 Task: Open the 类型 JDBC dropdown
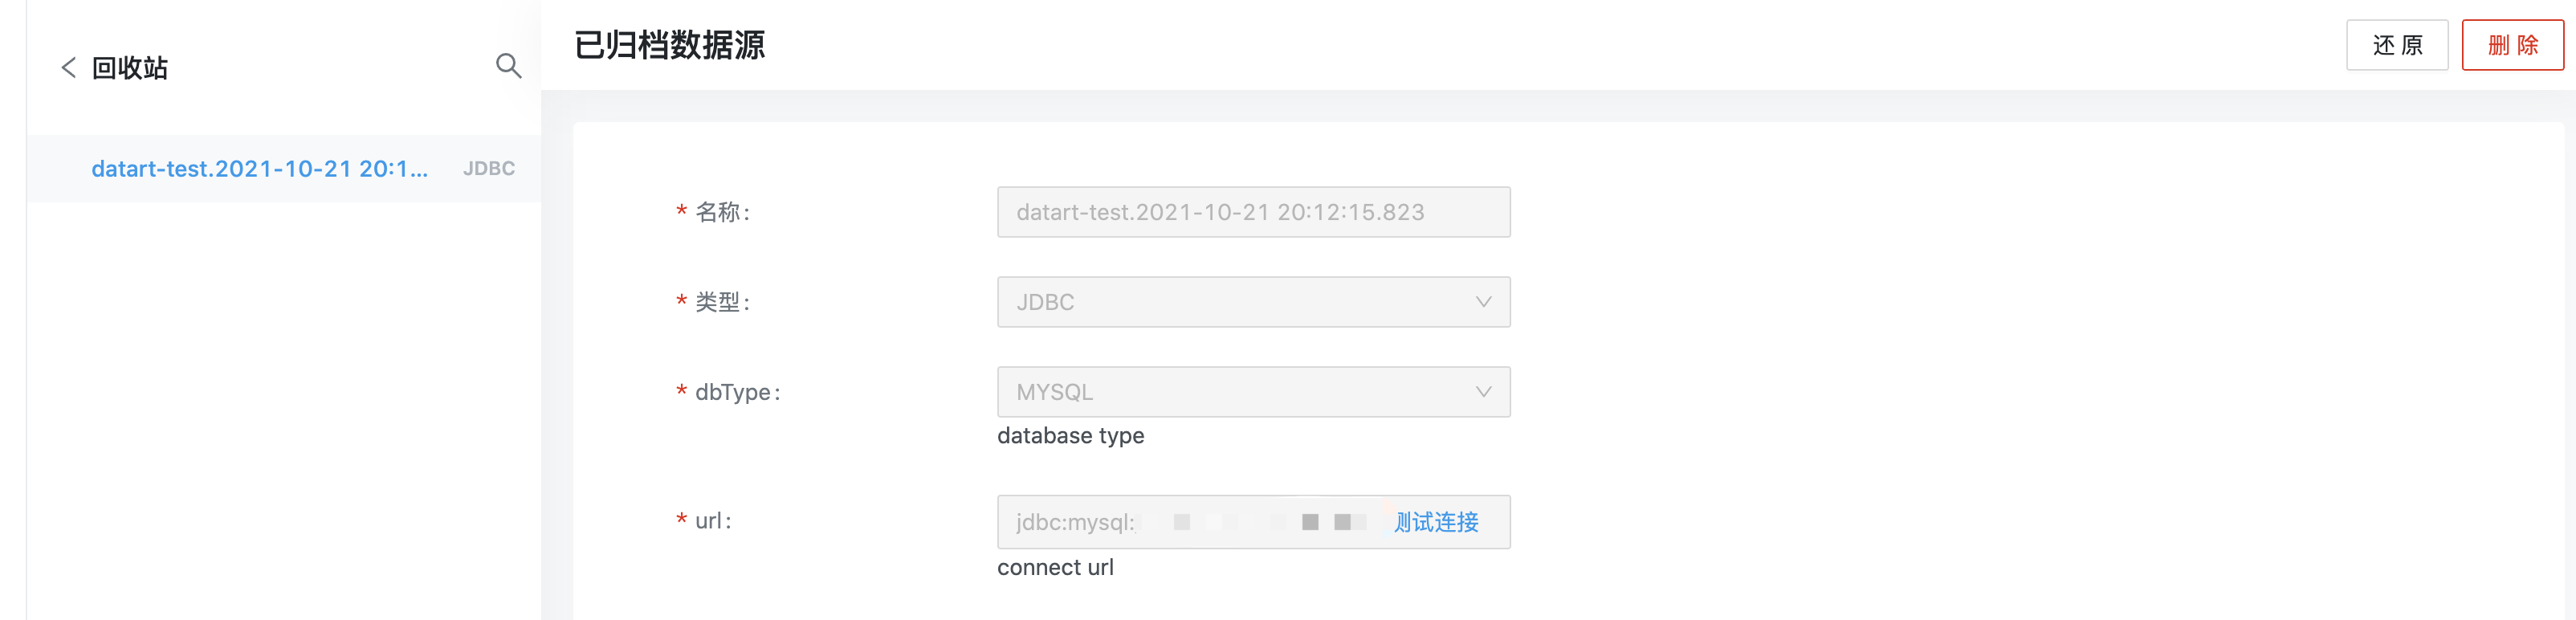(1253, 302)
